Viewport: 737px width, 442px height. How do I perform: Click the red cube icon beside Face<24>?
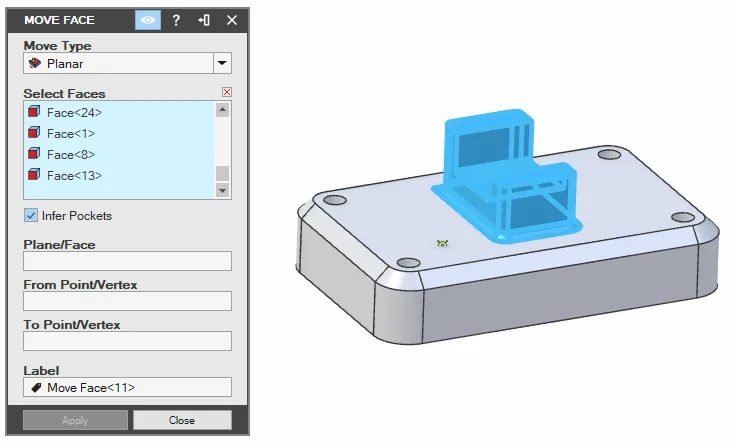coord(34,112)
